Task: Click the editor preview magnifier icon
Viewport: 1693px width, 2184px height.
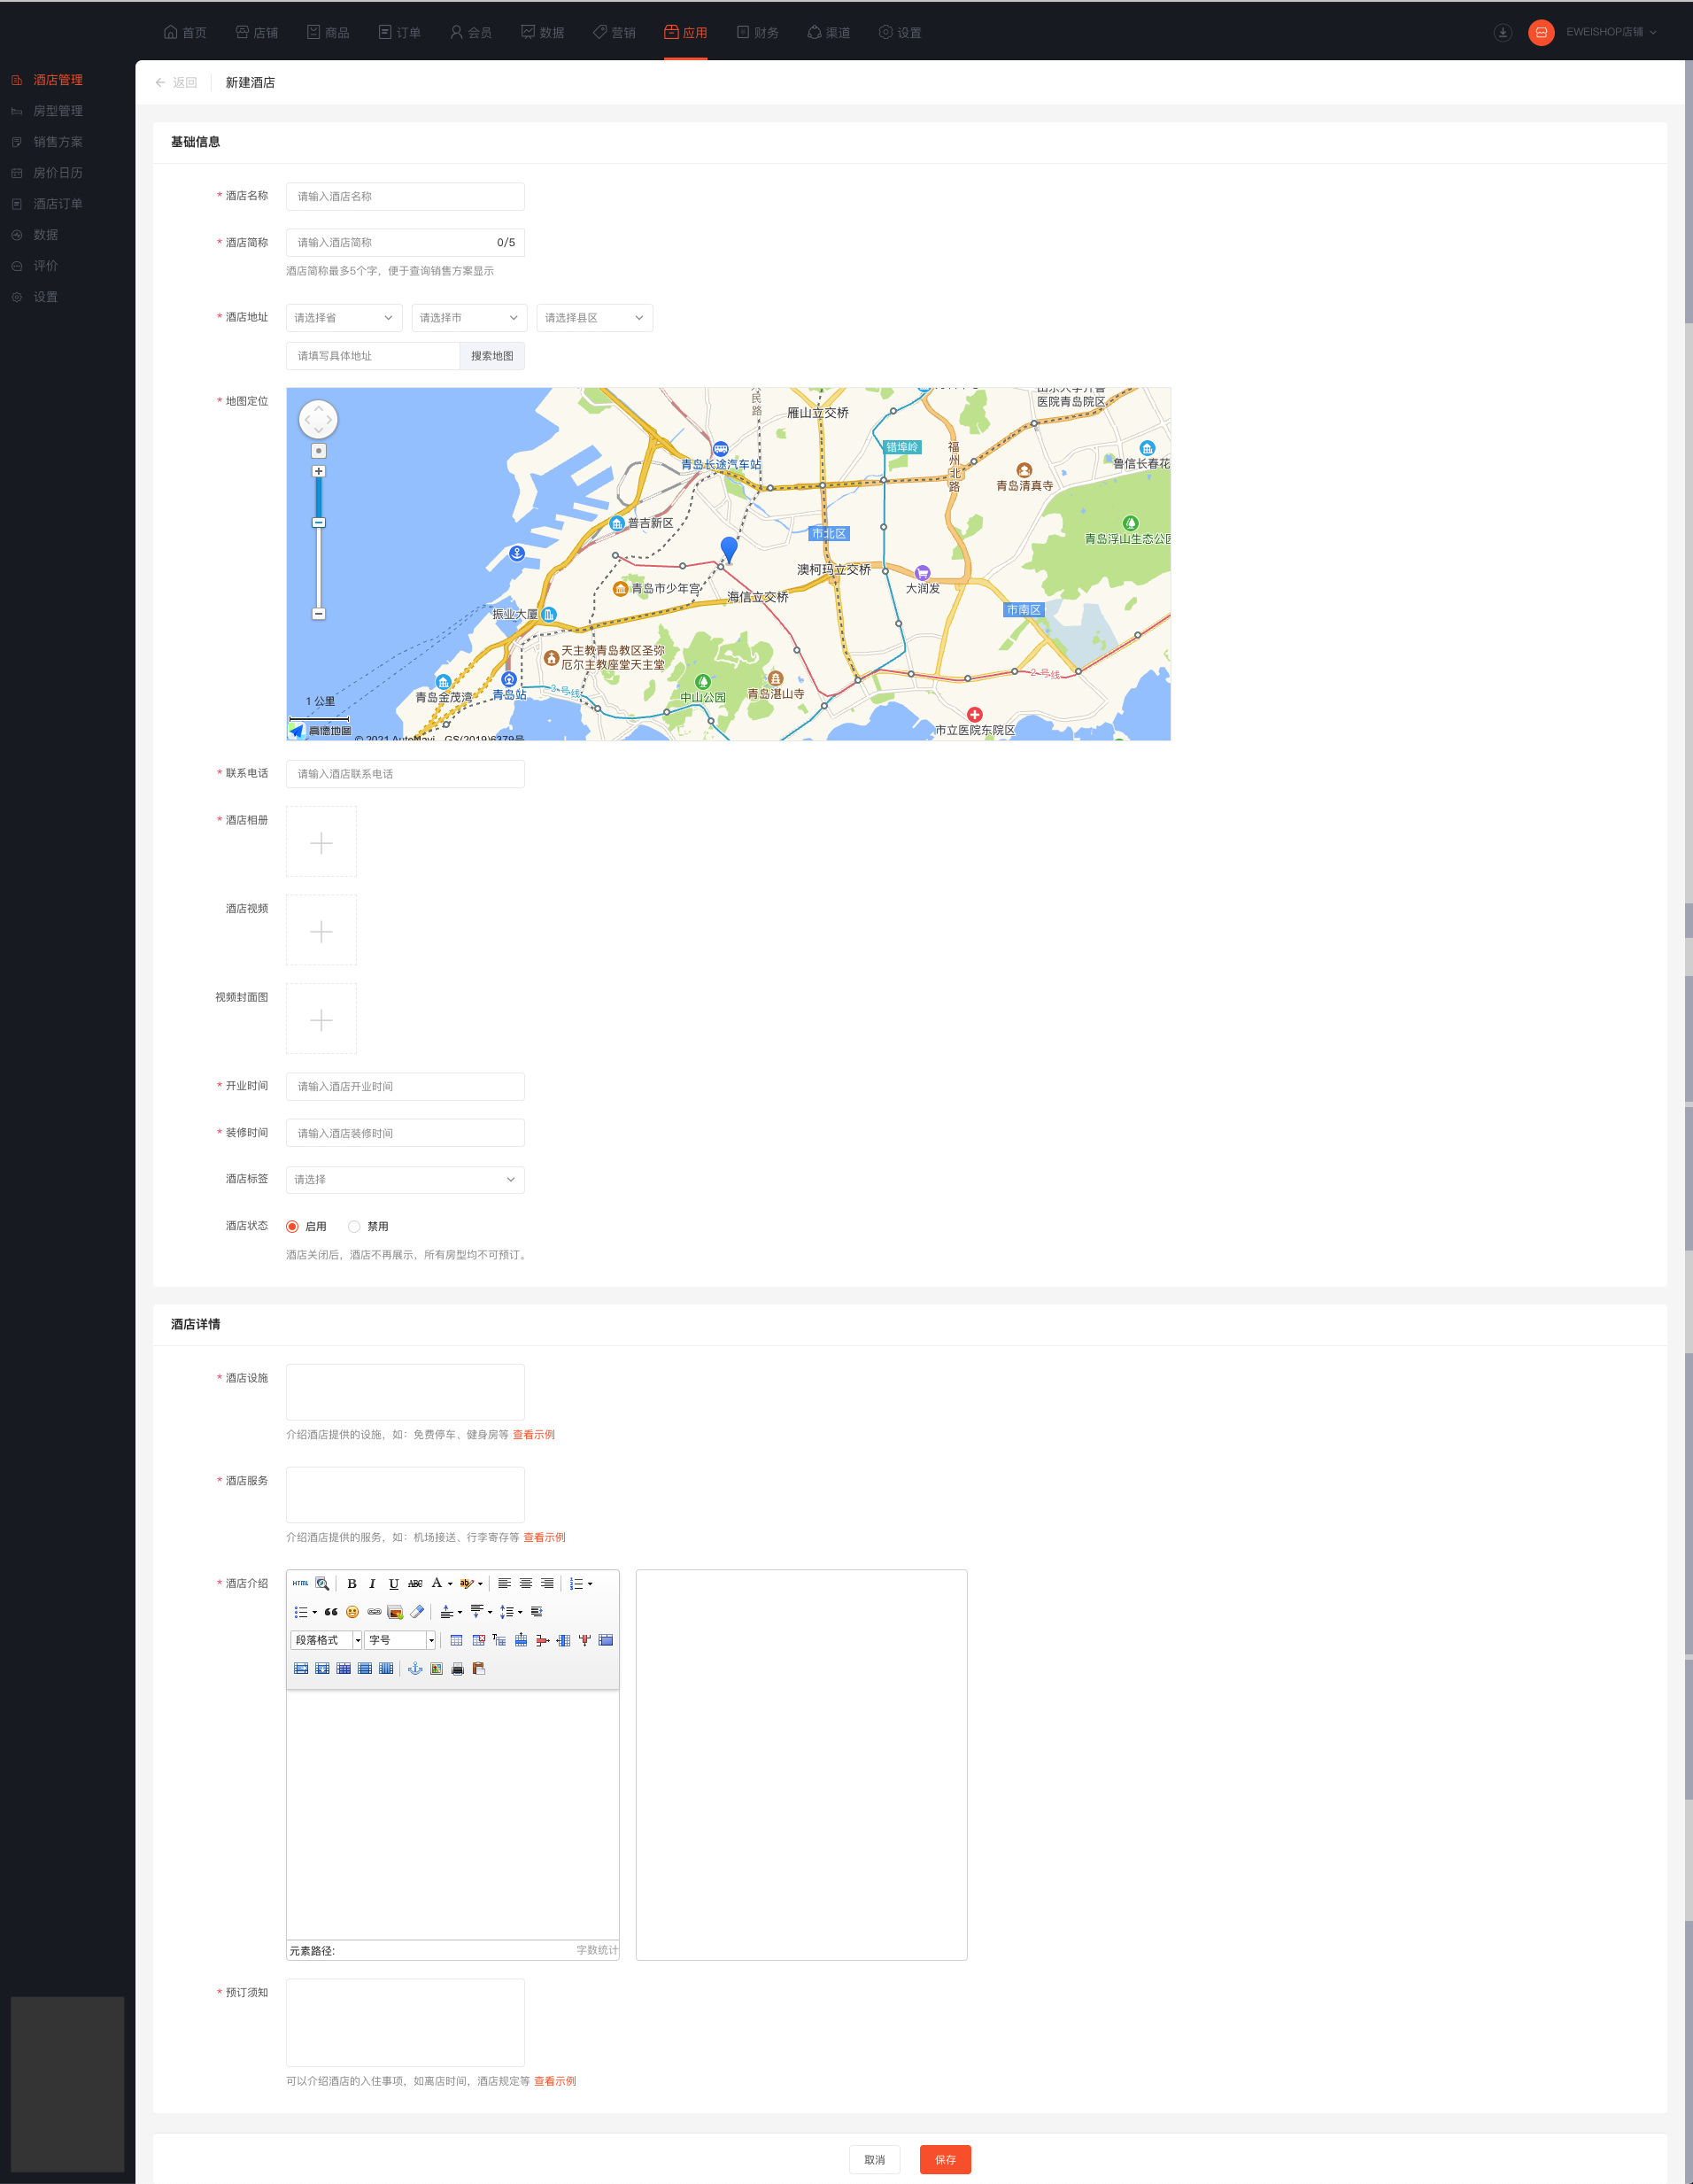Action: 322,1583
